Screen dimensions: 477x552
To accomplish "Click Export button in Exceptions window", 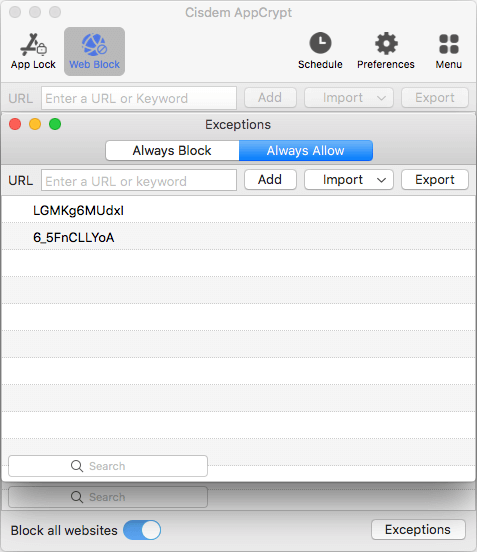I will (x=435, y=180).
